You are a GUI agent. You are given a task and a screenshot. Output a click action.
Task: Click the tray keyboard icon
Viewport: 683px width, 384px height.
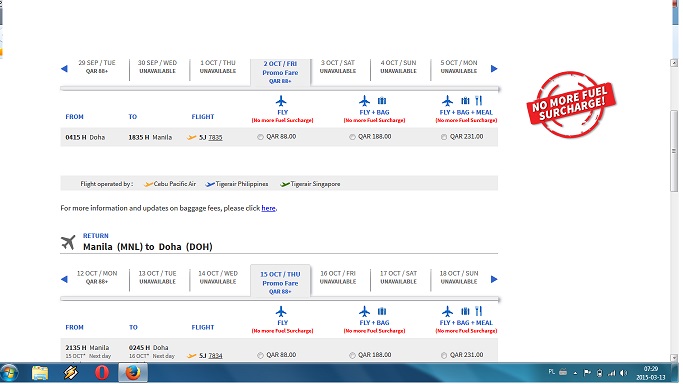[563, 372]
